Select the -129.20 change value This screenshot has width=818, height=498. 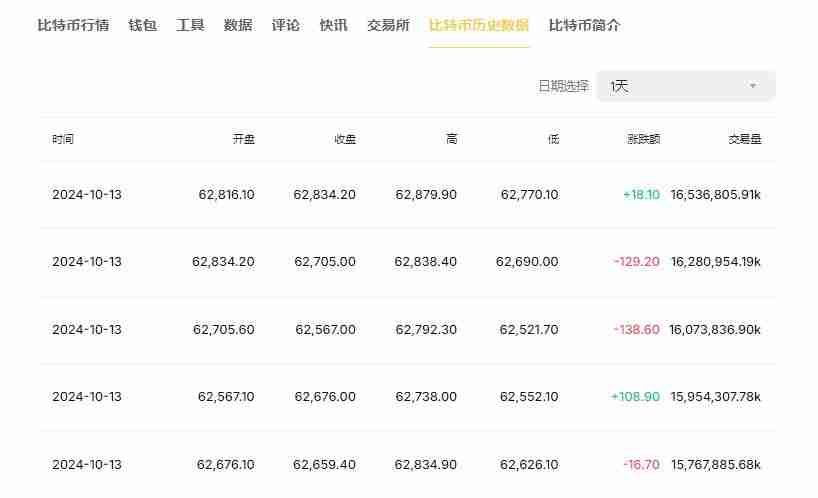point(637,262)
